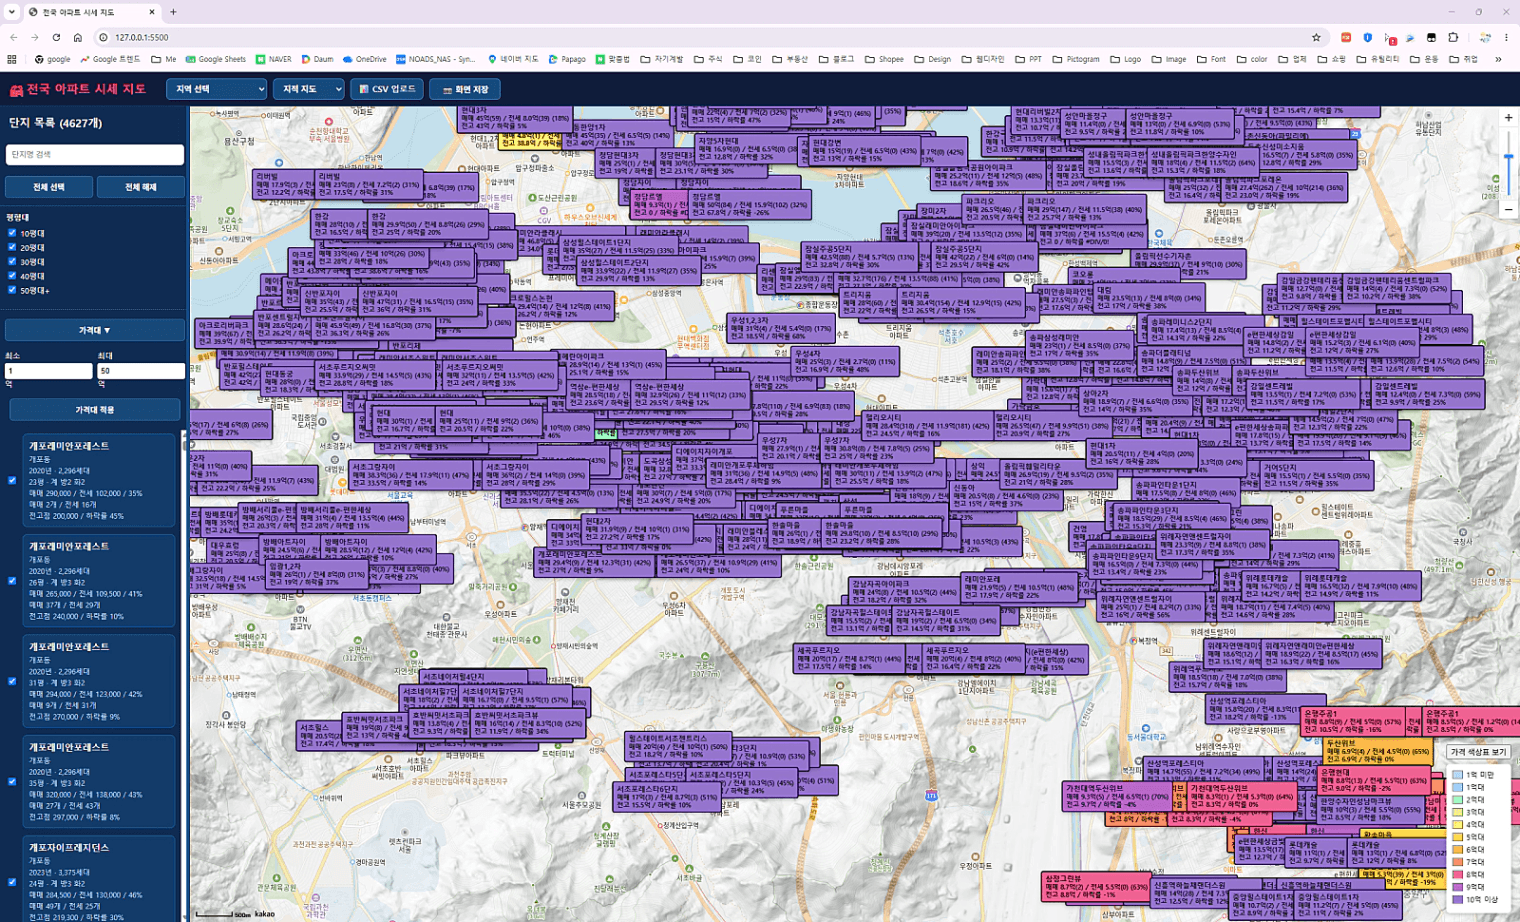
Task: Open the Chrome apps grid icon
Action: (x=12, y=59)
